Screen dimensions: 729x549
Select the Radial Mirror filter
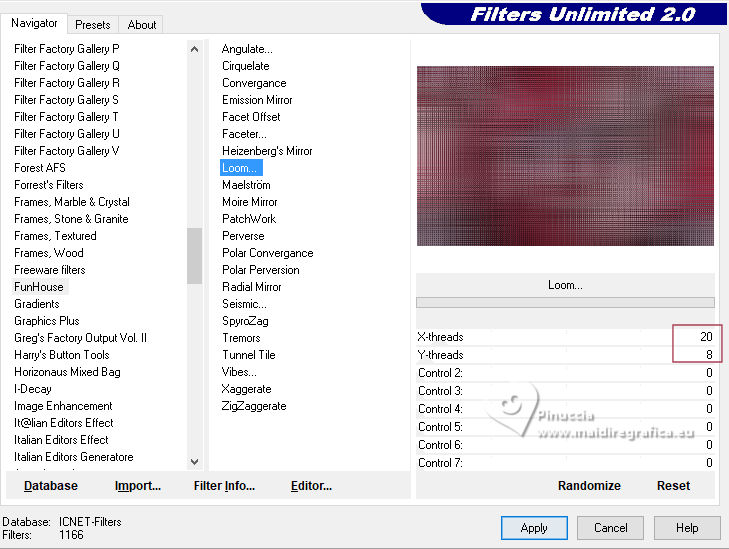coord(252,287)
